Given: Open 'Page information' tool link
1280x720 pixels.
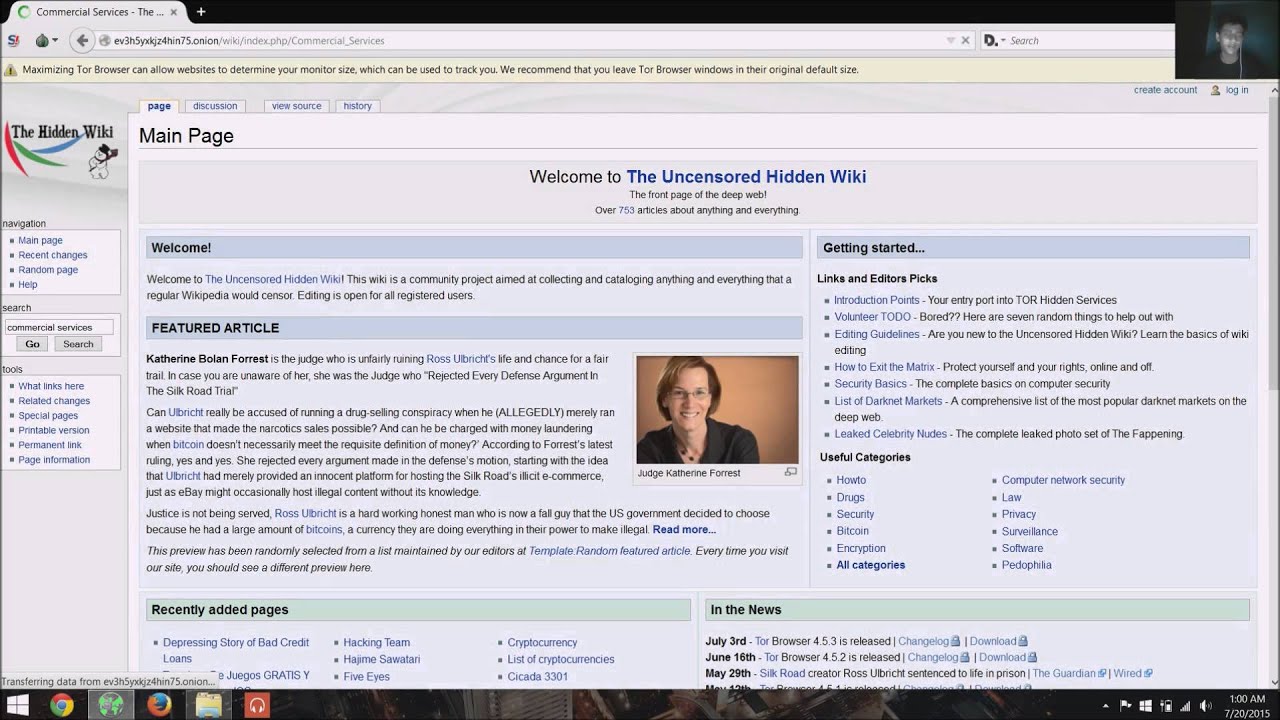Looking at the screenshot, I should (54, 460).
